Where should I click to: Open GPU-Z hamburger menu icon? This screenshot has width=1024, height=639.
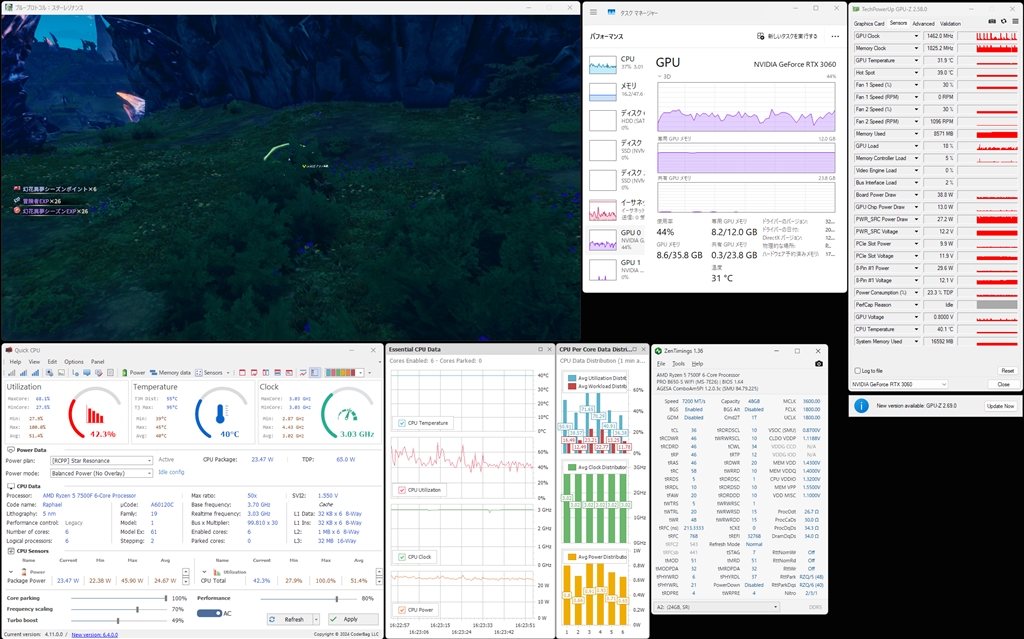(1015, 22)
